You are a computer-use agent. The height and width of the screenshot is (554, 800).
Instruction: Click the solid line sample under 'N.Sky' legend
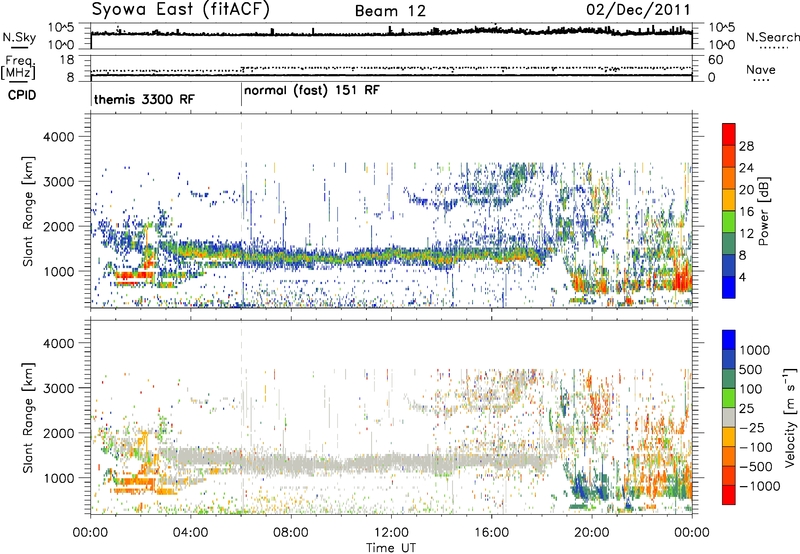(19, 47)
